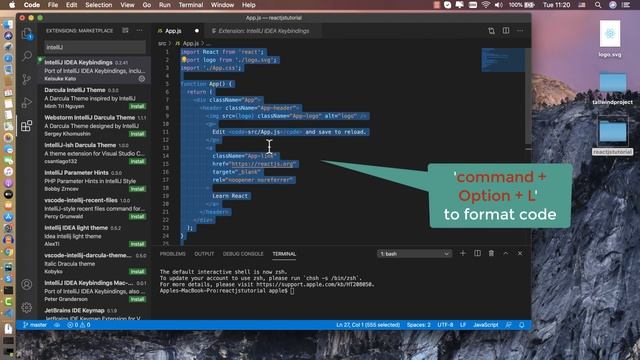
Task: Select the bash terminal dropdown
Action: [x=414, y=253]
